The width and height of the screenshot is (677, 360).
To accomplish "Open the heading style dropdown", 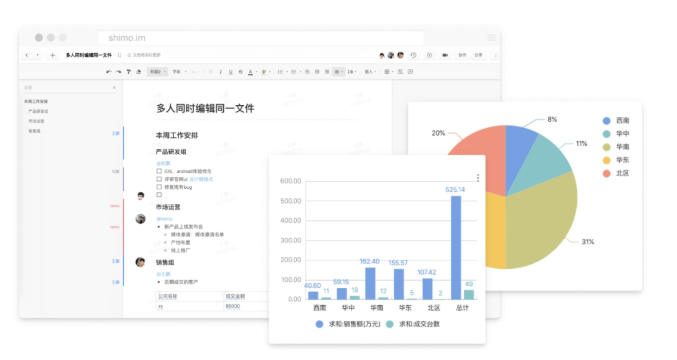I will [157, 72].
